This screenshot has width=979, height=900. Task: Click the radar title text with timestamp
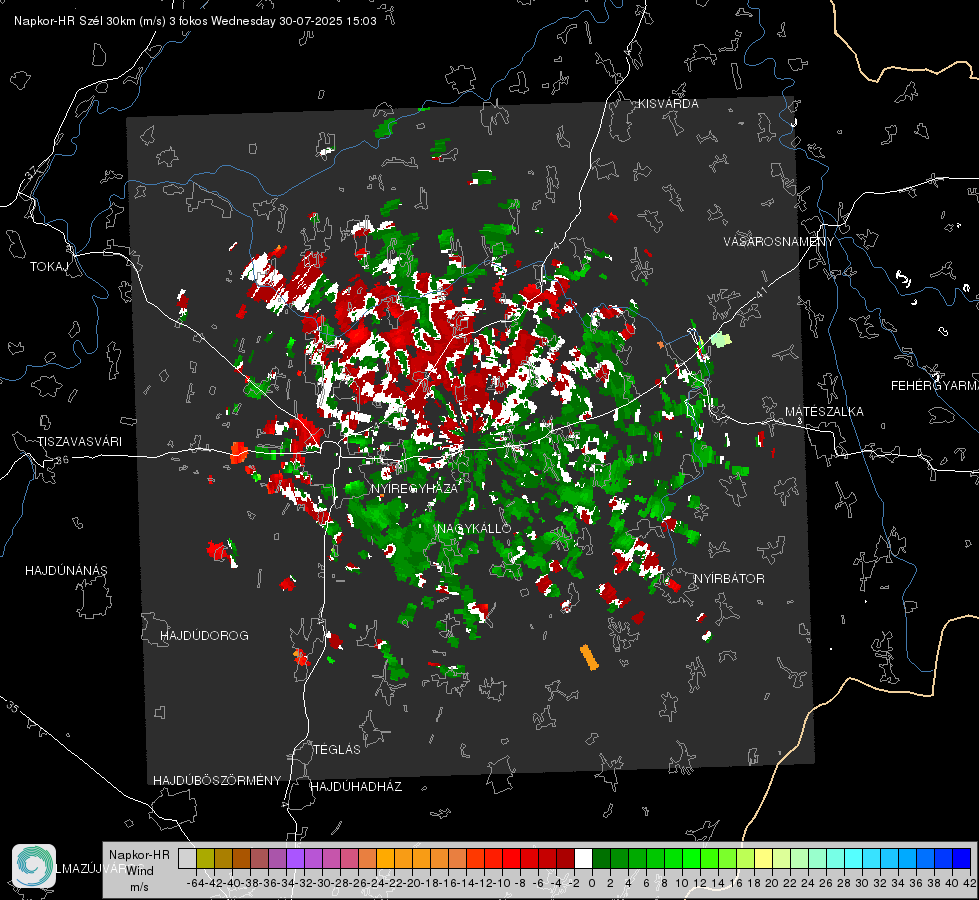click(x=195, y=21)
